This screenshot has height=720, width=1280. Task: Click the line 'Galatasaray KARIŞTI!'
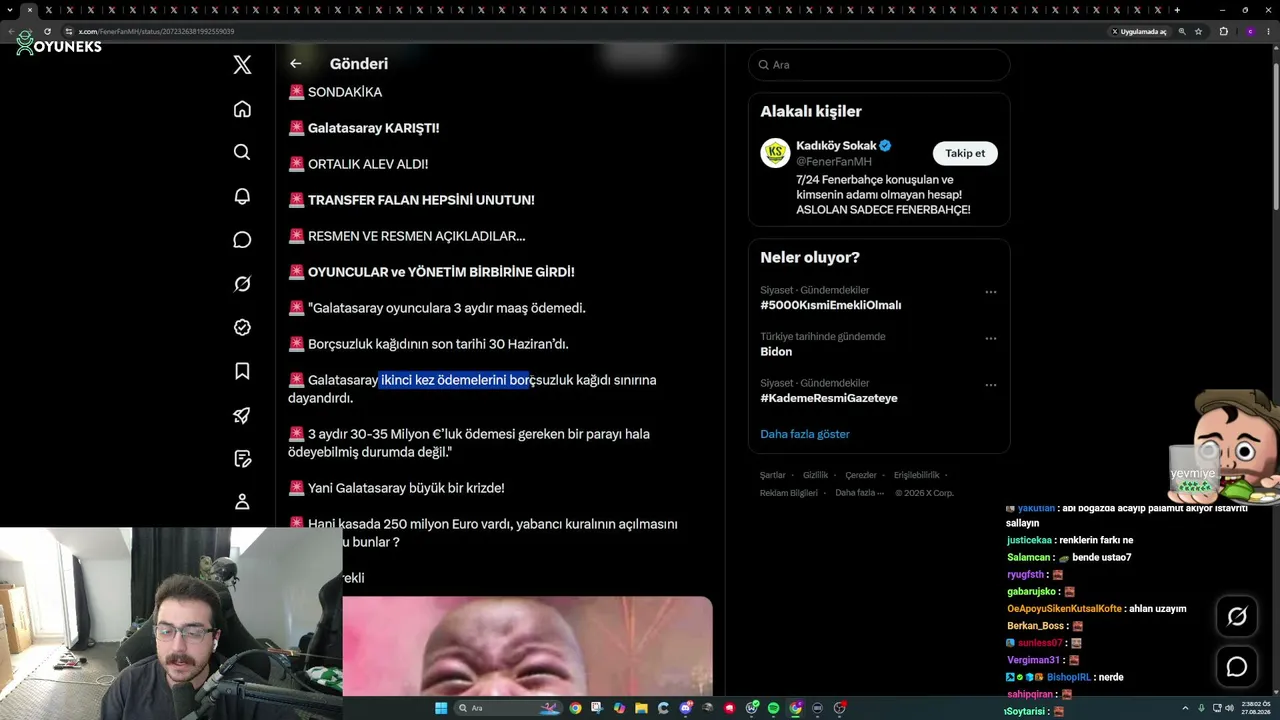(x=374, y=128)
